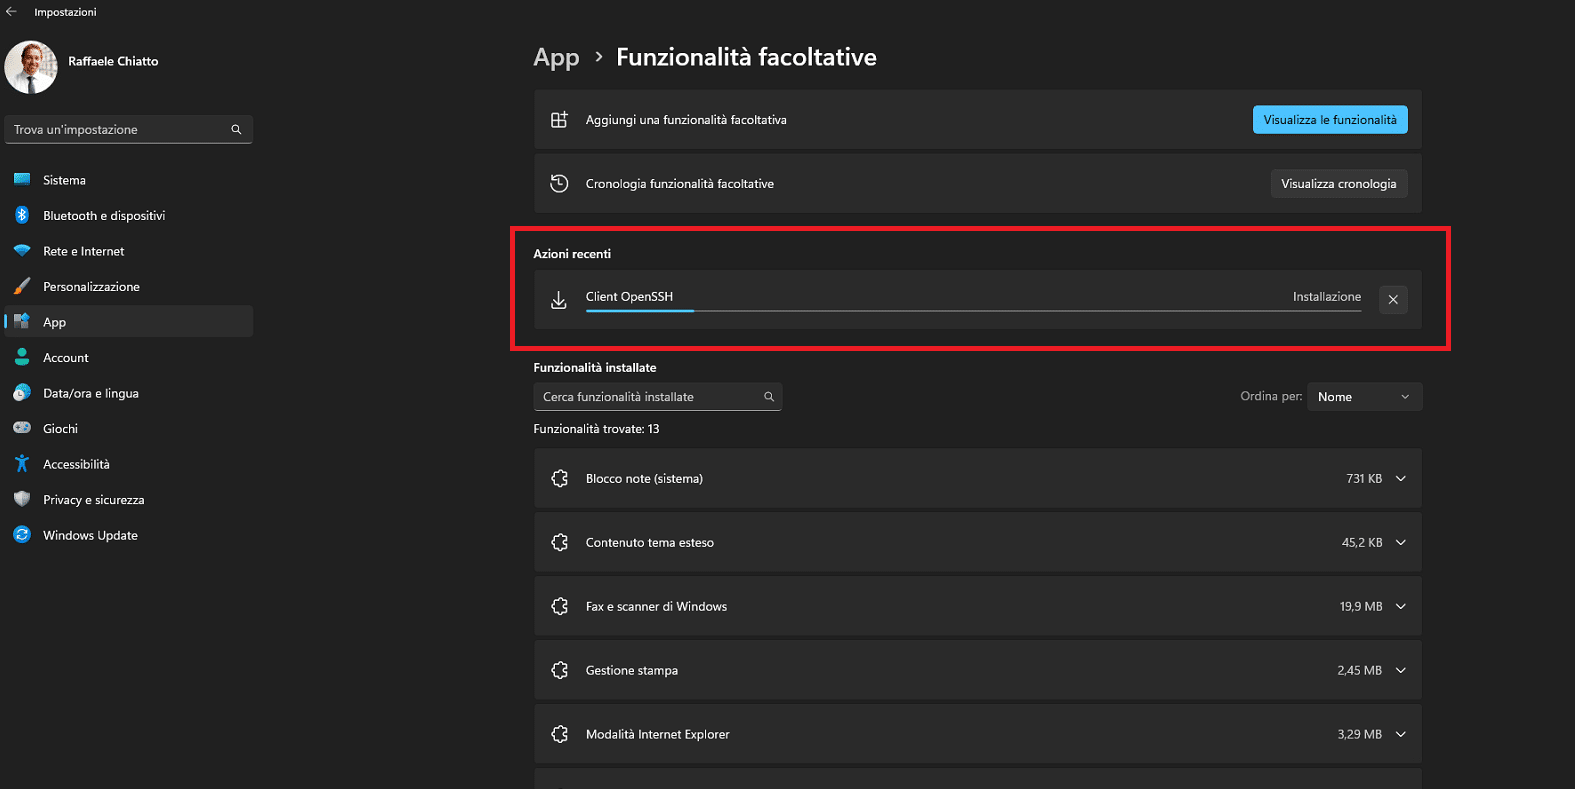Screen dimensions: 1575x789
Task: Click the Client OpenSSH download icon
Action: (x=559, y=300)
